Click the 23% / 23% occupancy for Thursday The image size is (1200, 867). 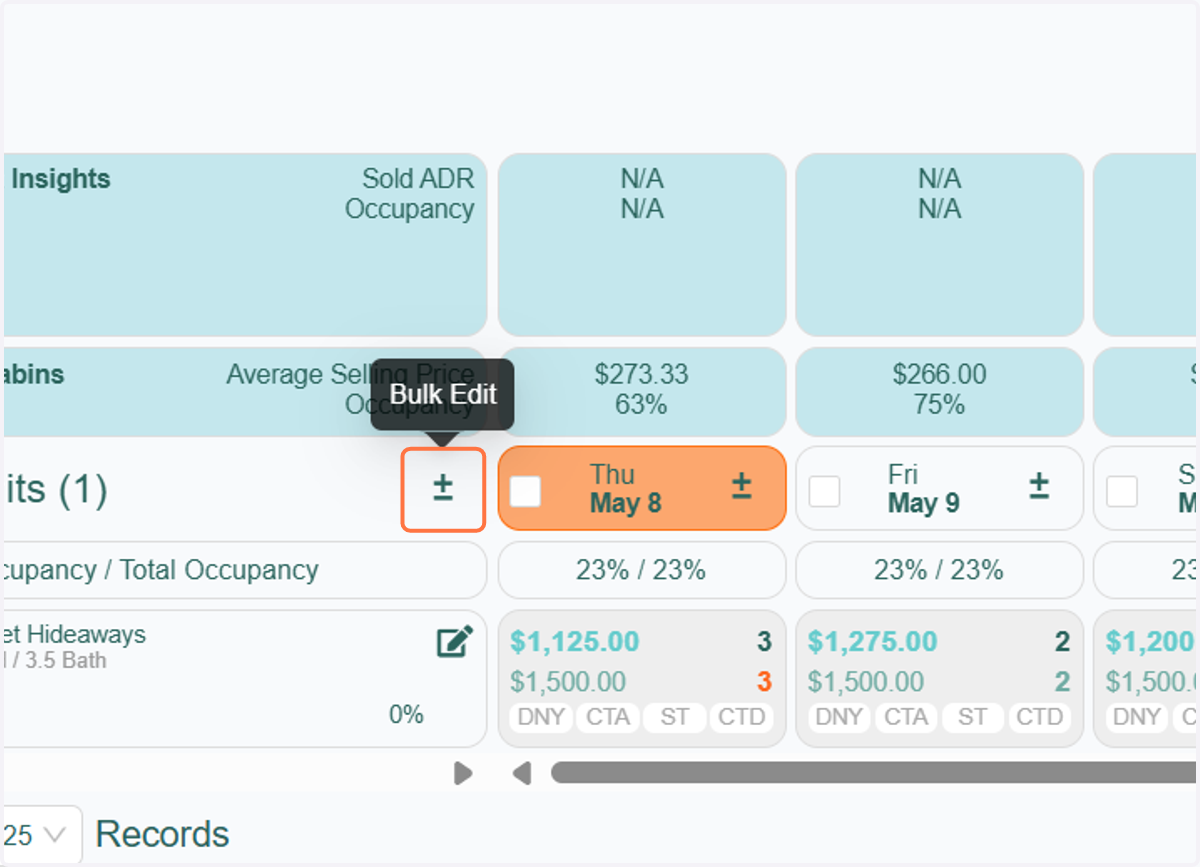pyautogui.click(x=641, y=570)
